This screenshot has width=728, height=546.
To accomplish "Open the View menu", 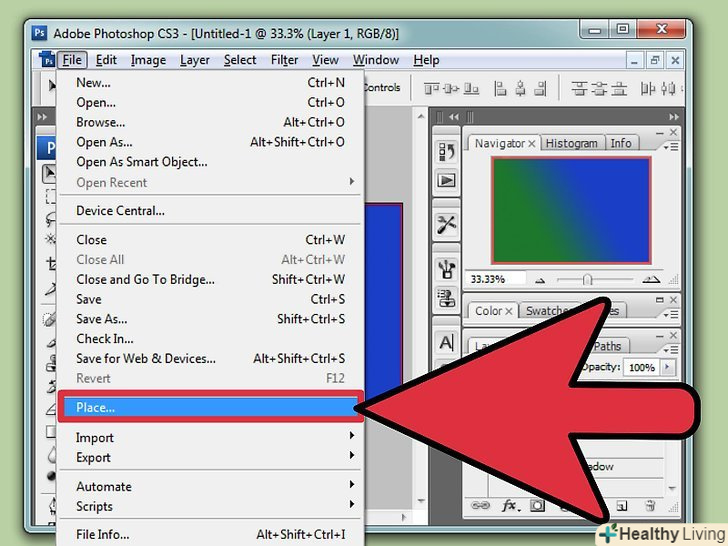I will [325, 60].
